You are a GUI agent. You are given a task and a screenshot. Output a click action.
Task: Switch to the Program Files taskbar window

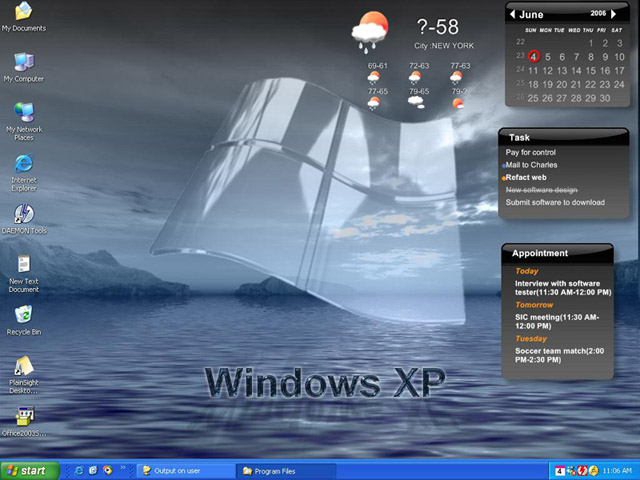pyautogui.click(x=287, y=471)
